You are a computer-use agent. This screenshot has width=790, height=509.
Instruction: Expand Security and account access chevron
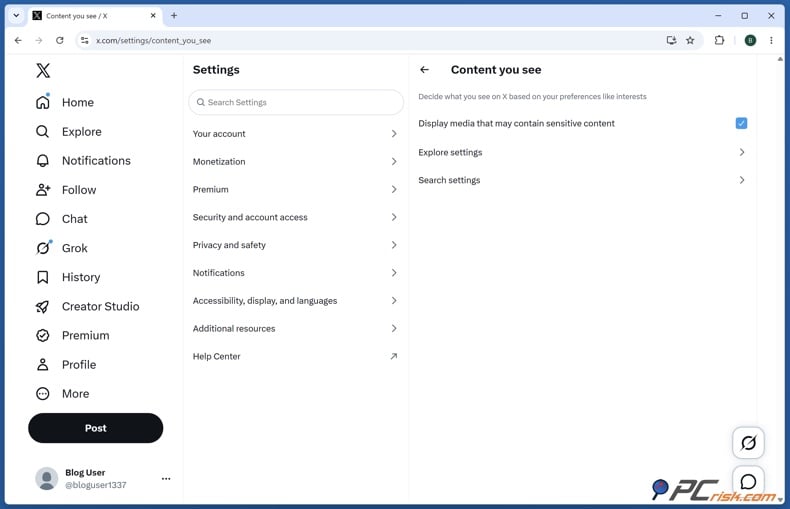tap(394, 217)
